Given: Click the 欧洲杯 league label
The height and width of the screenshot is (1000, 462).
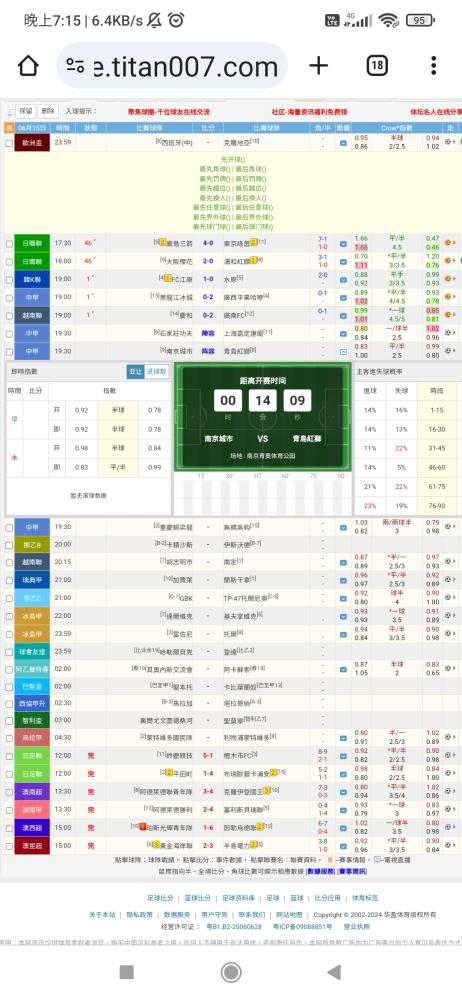Looking at the screenshot, I should click(x=31, y=143).
